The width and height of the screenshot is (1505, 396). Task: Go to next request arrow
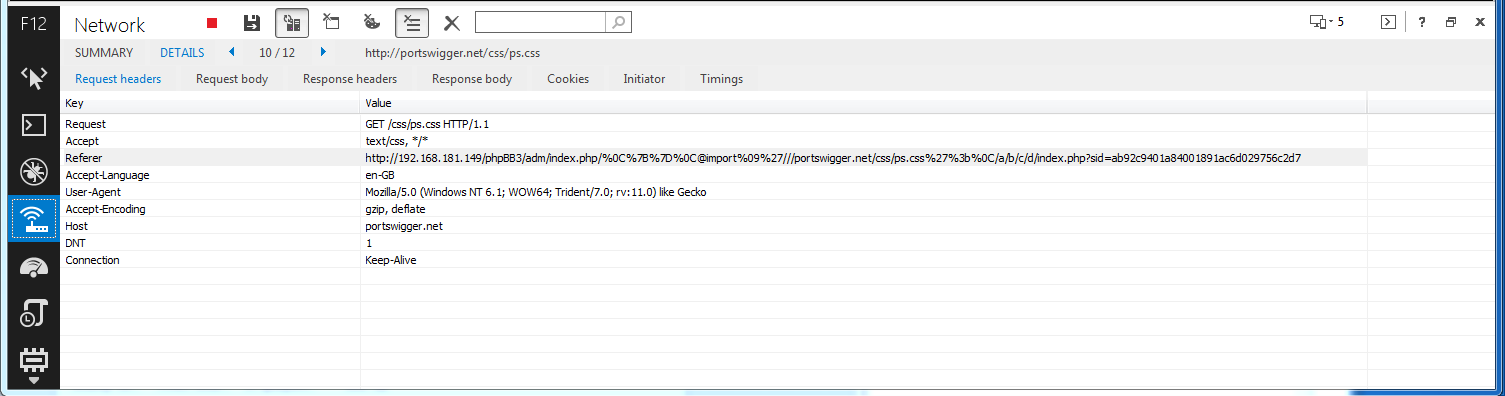point(323,52)
